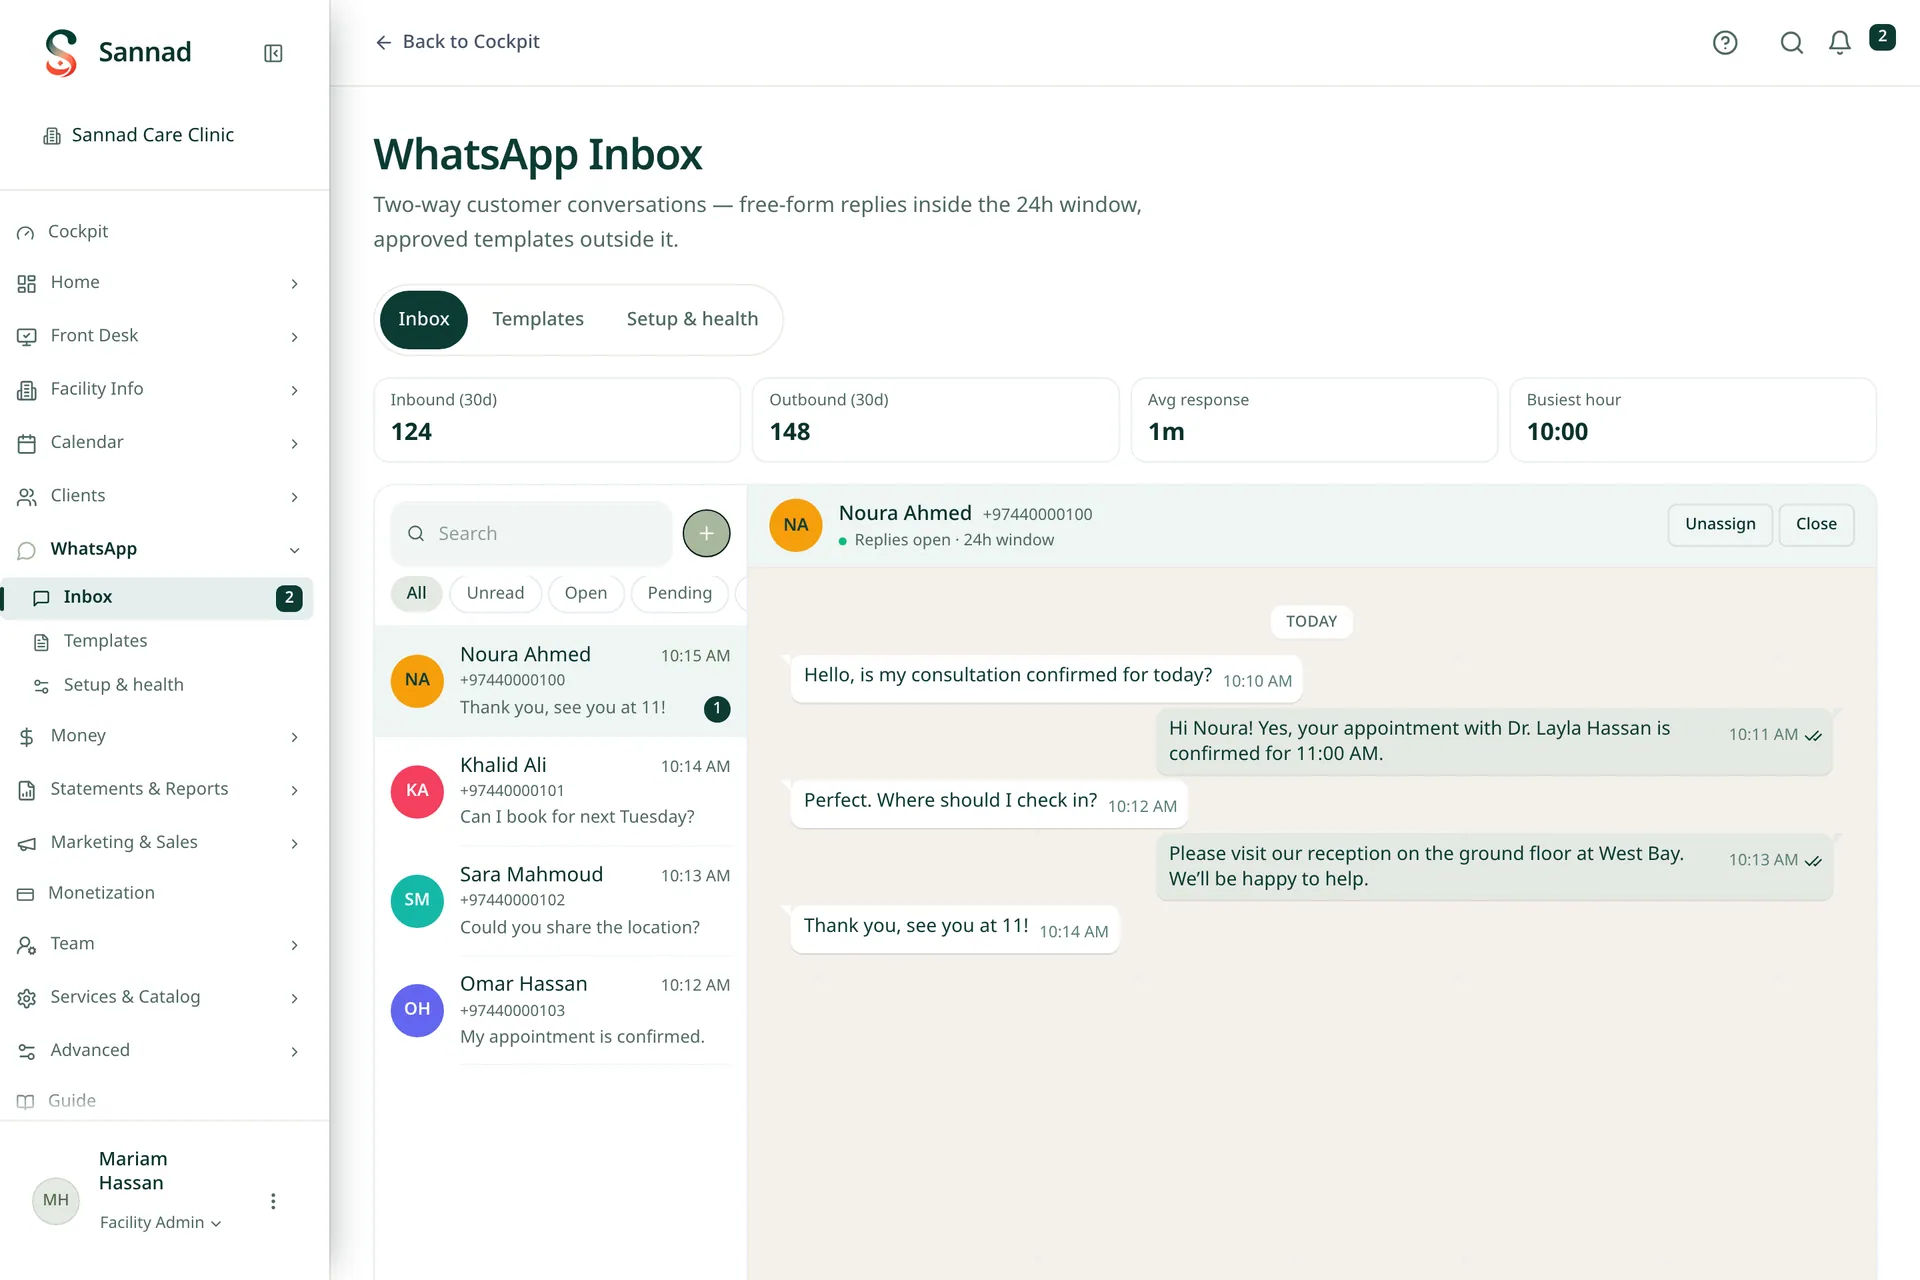Open Facility Admin role dropdown
This screenshot has width=1920, height=1280.
coord(160,1222)
